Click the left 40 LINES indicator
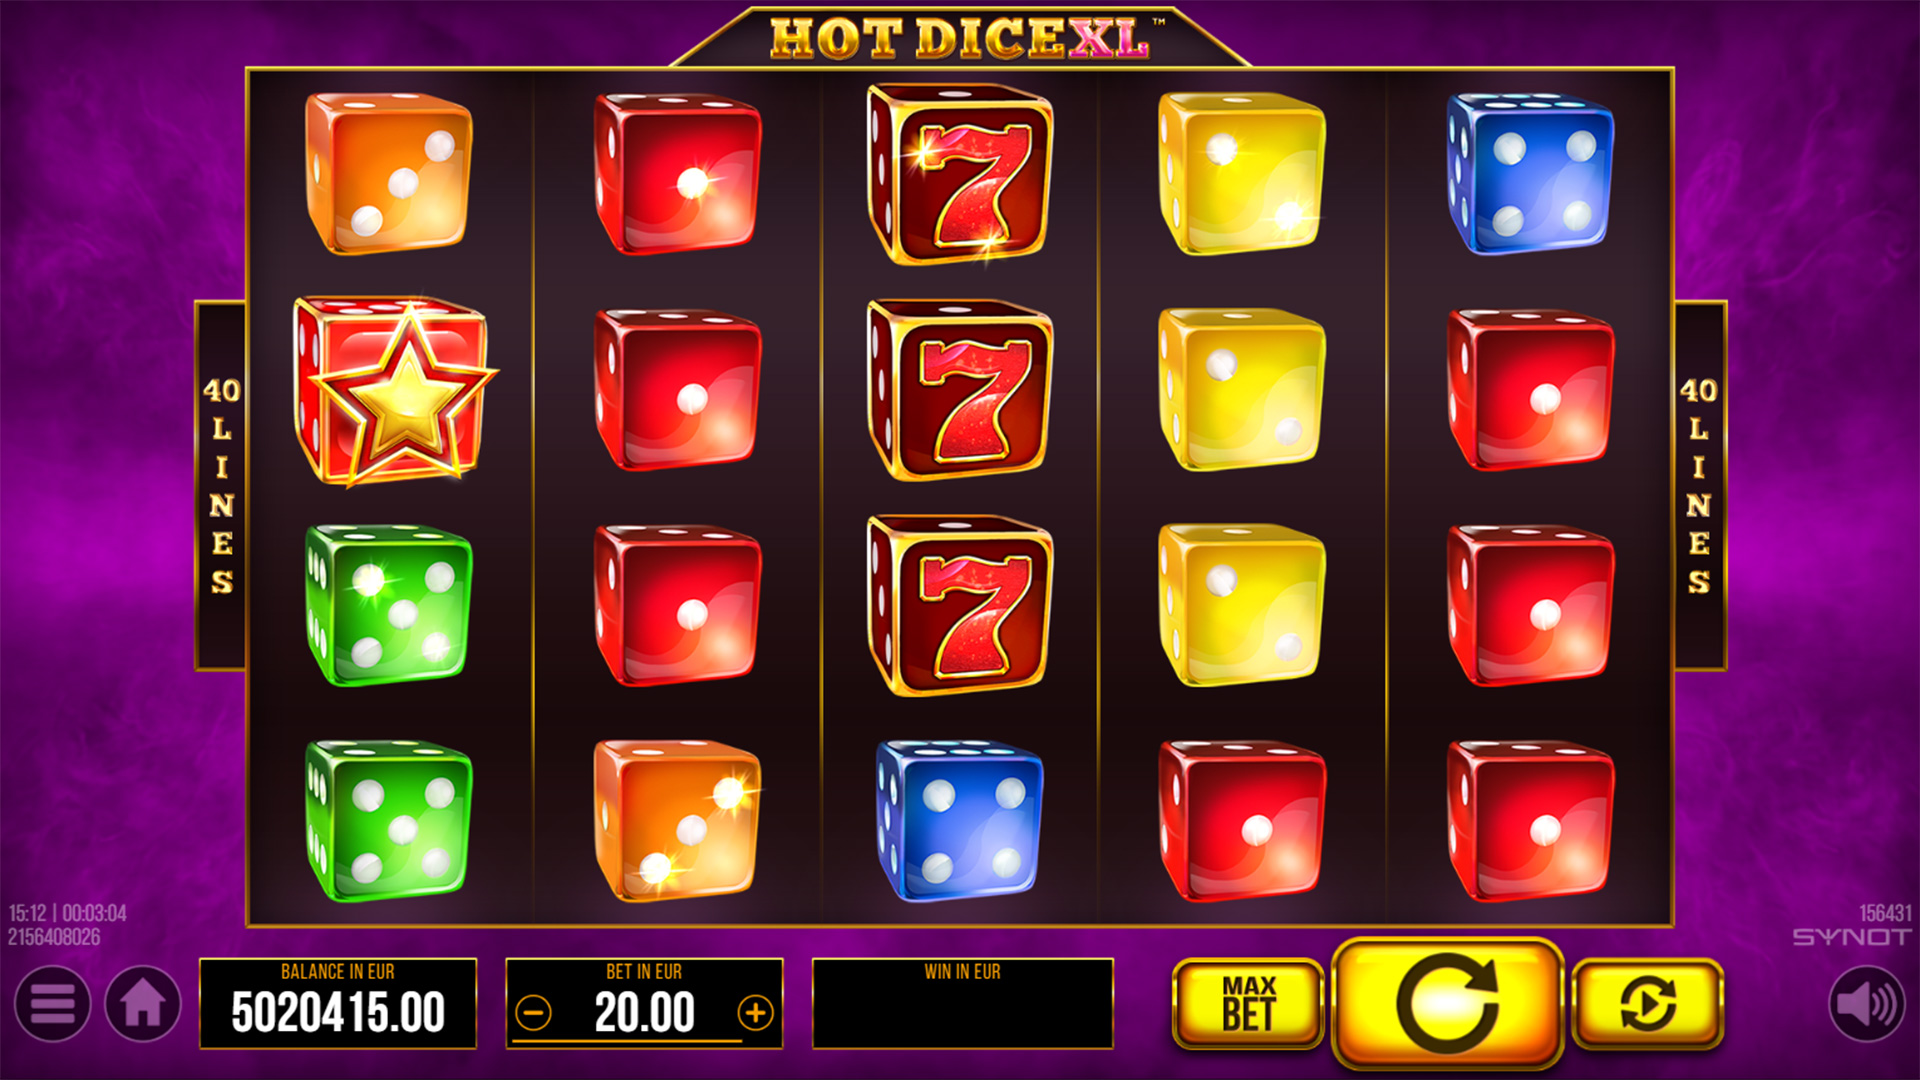Screen dimensions: 1920x1080 point(221,485)
